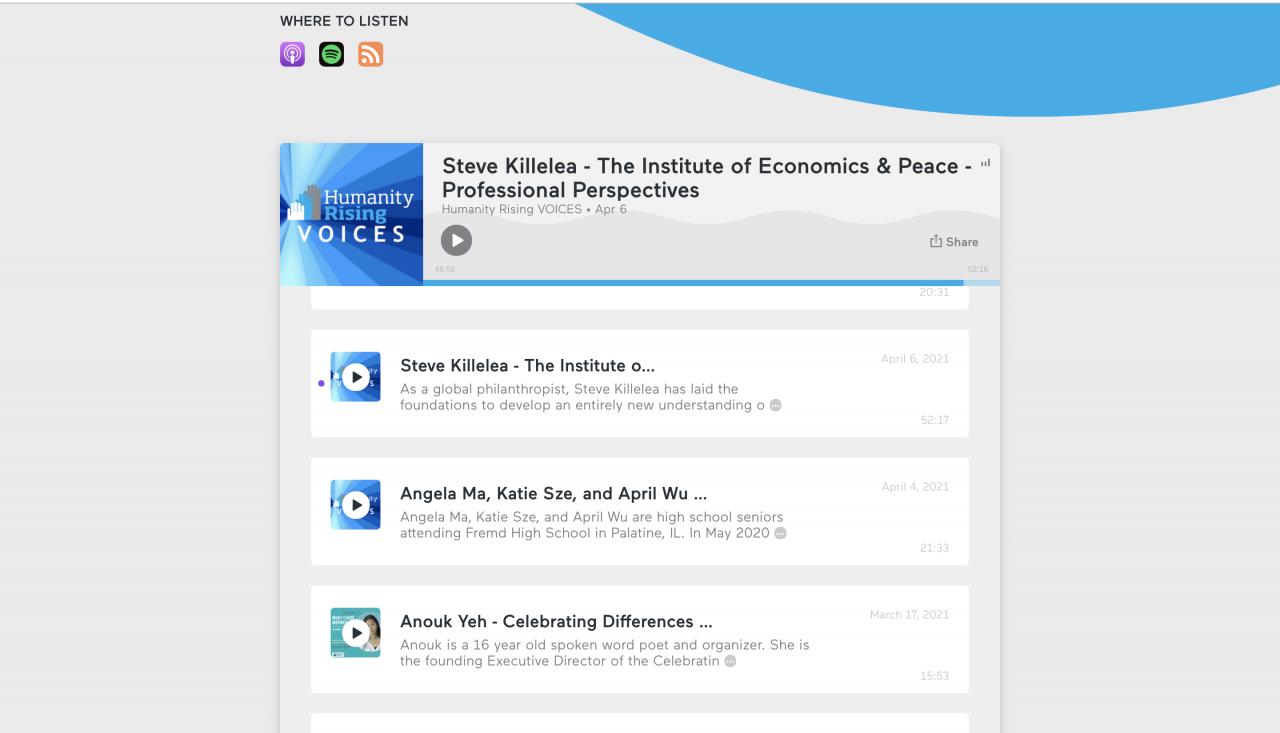The image size is (1280, 733).
Task: Click the Anouk Yeh episode description text
Action: 605,653
